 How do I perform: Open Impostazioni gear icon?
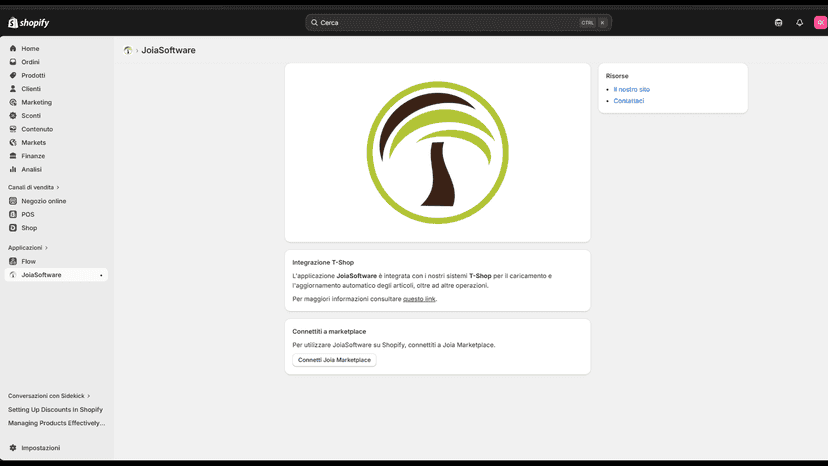(13, 448)
